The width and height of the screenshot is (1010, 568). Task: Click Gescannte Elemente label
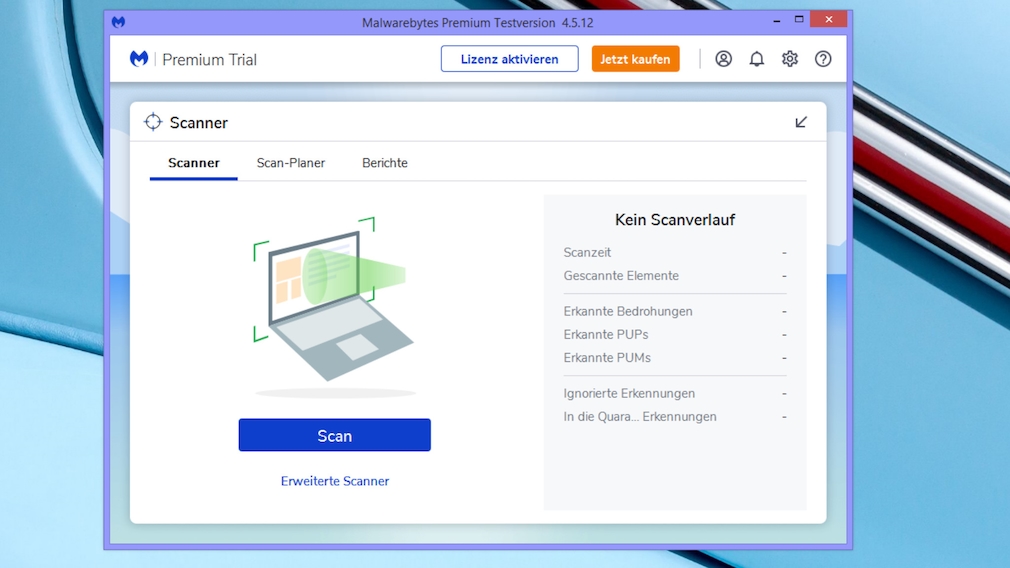pos(621,276)
